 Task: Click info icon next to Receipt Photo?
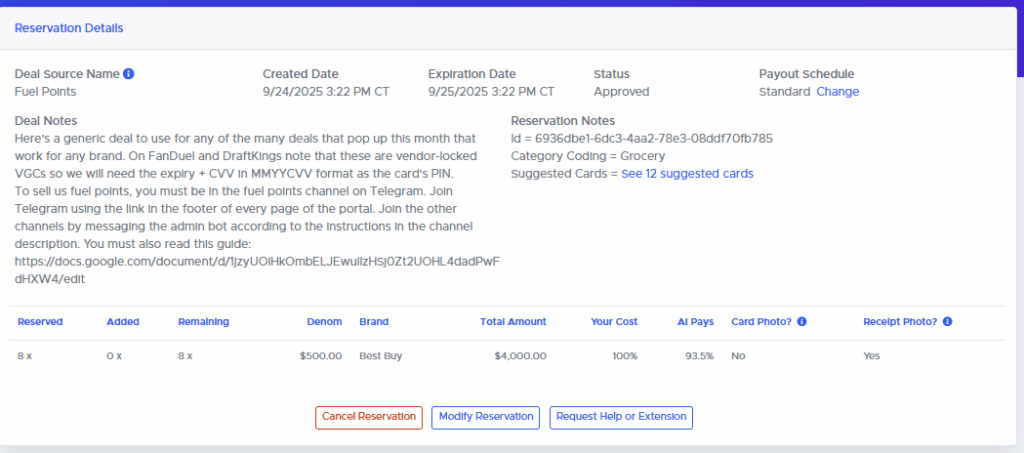(946, 322)
